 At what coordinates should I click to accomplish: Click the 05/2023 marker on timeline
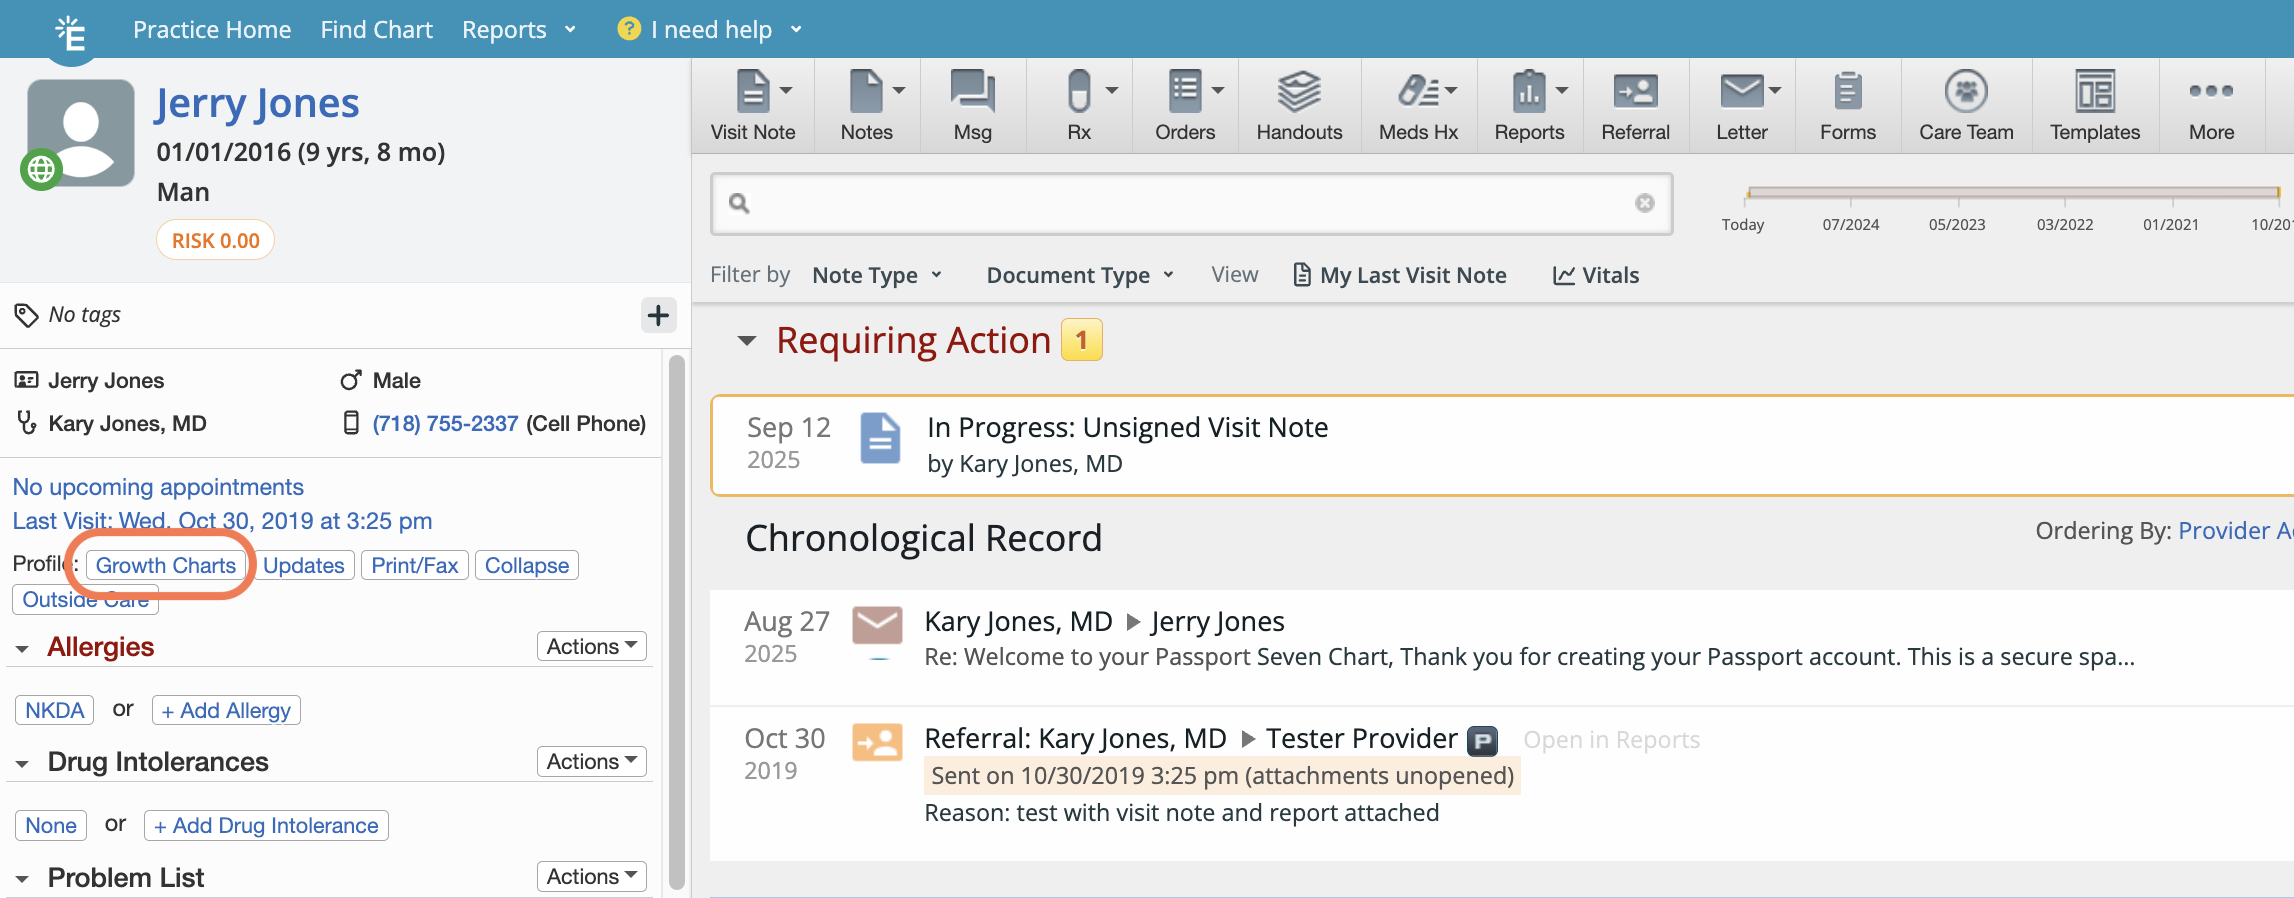click(1956, 224)
